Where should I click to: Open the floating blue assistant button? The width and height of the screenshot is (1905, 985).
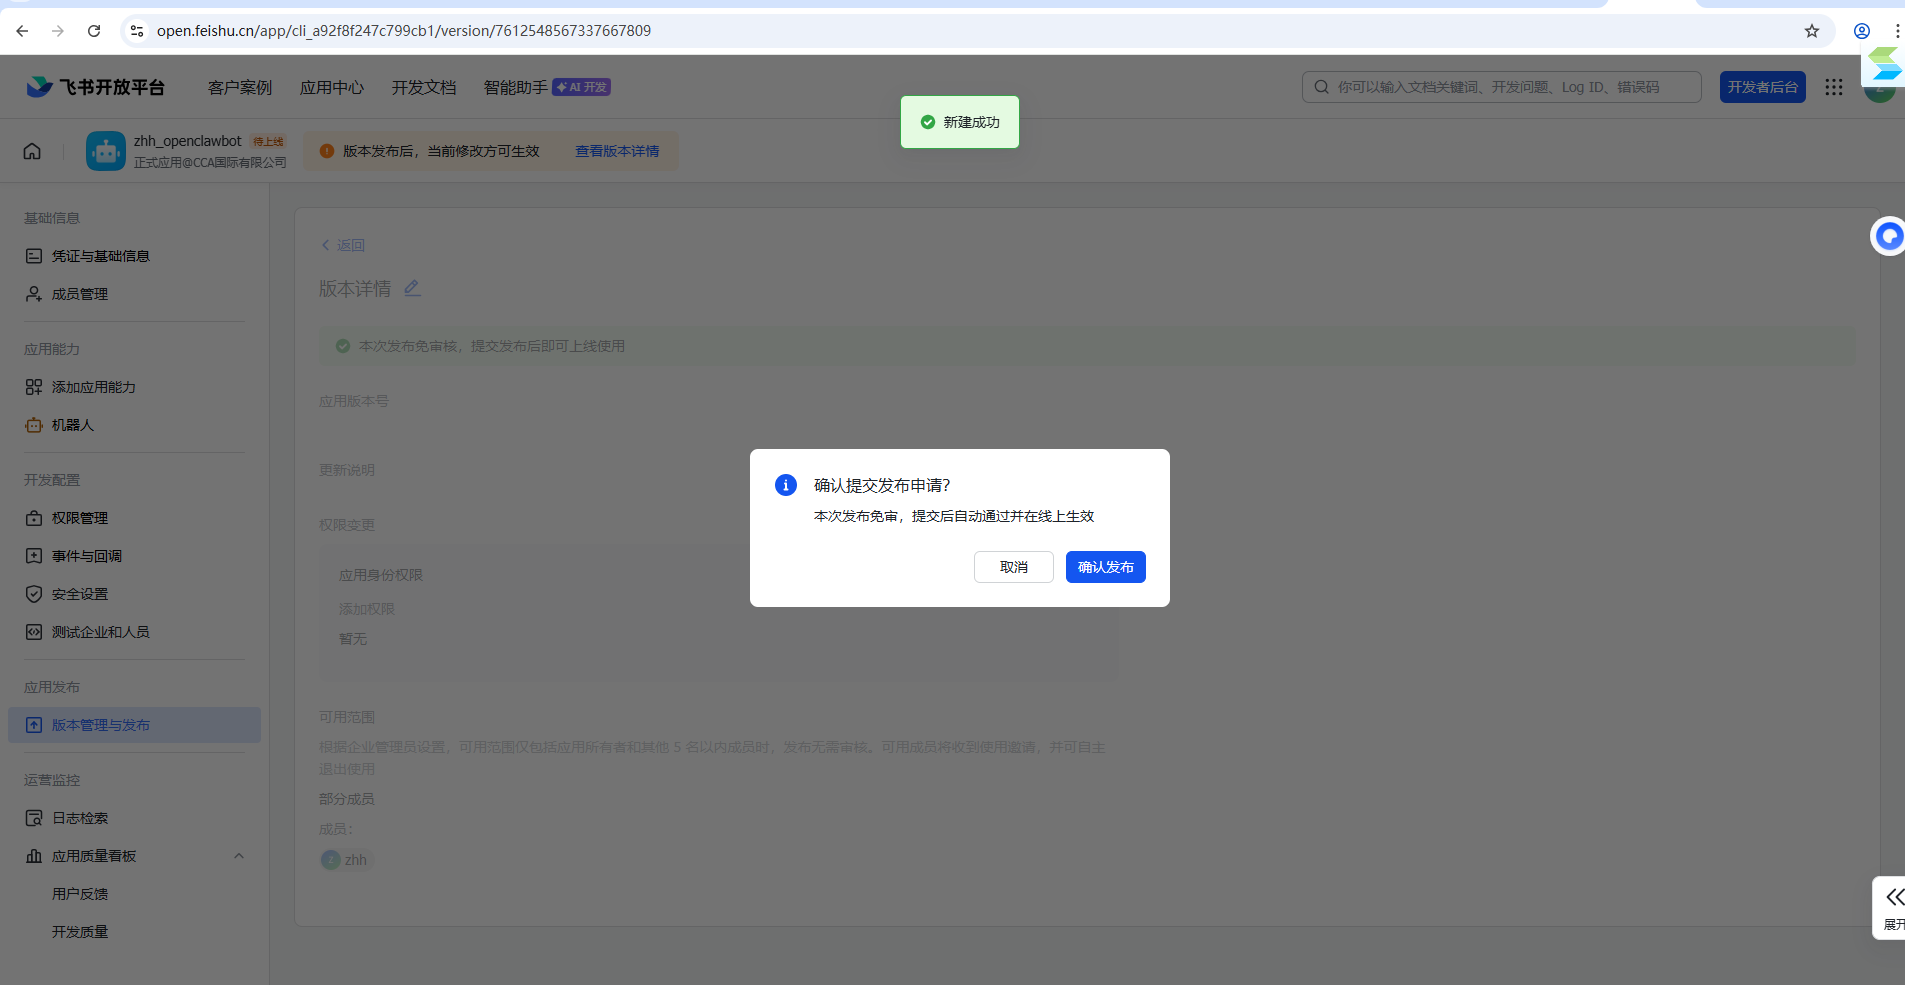pos(1888,236)
